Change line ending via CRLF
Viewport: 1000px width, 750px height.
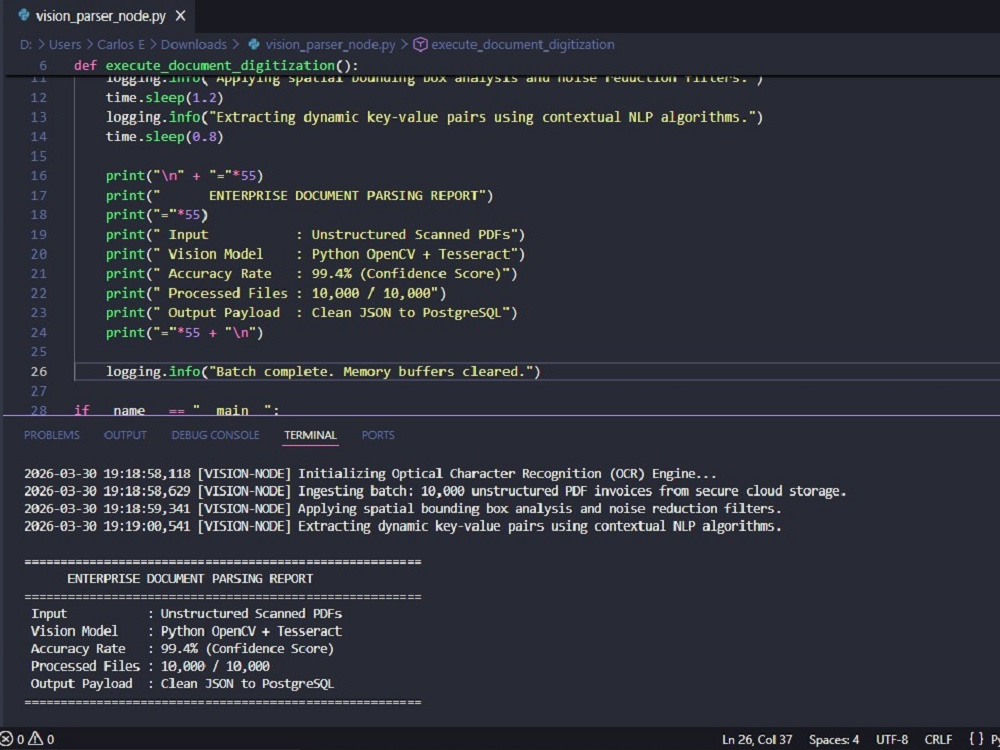938,740
